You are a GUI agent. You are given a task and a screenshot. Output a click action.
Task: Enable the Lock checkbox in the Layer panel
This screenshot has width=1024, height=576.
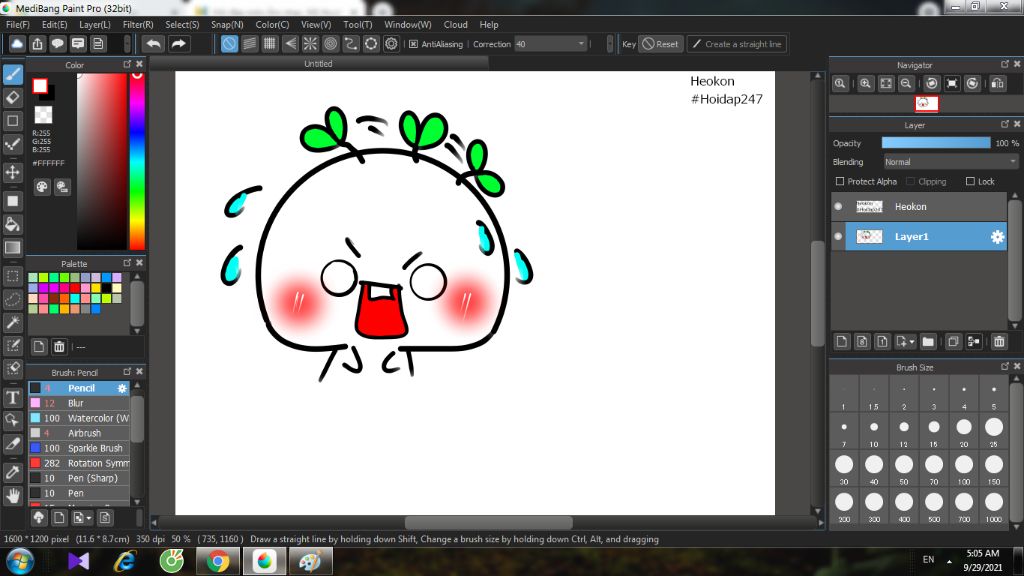tap(970, 182)
